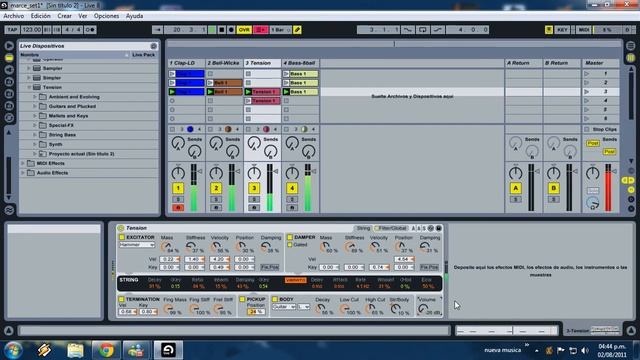Arm track 1 record button

178,208
